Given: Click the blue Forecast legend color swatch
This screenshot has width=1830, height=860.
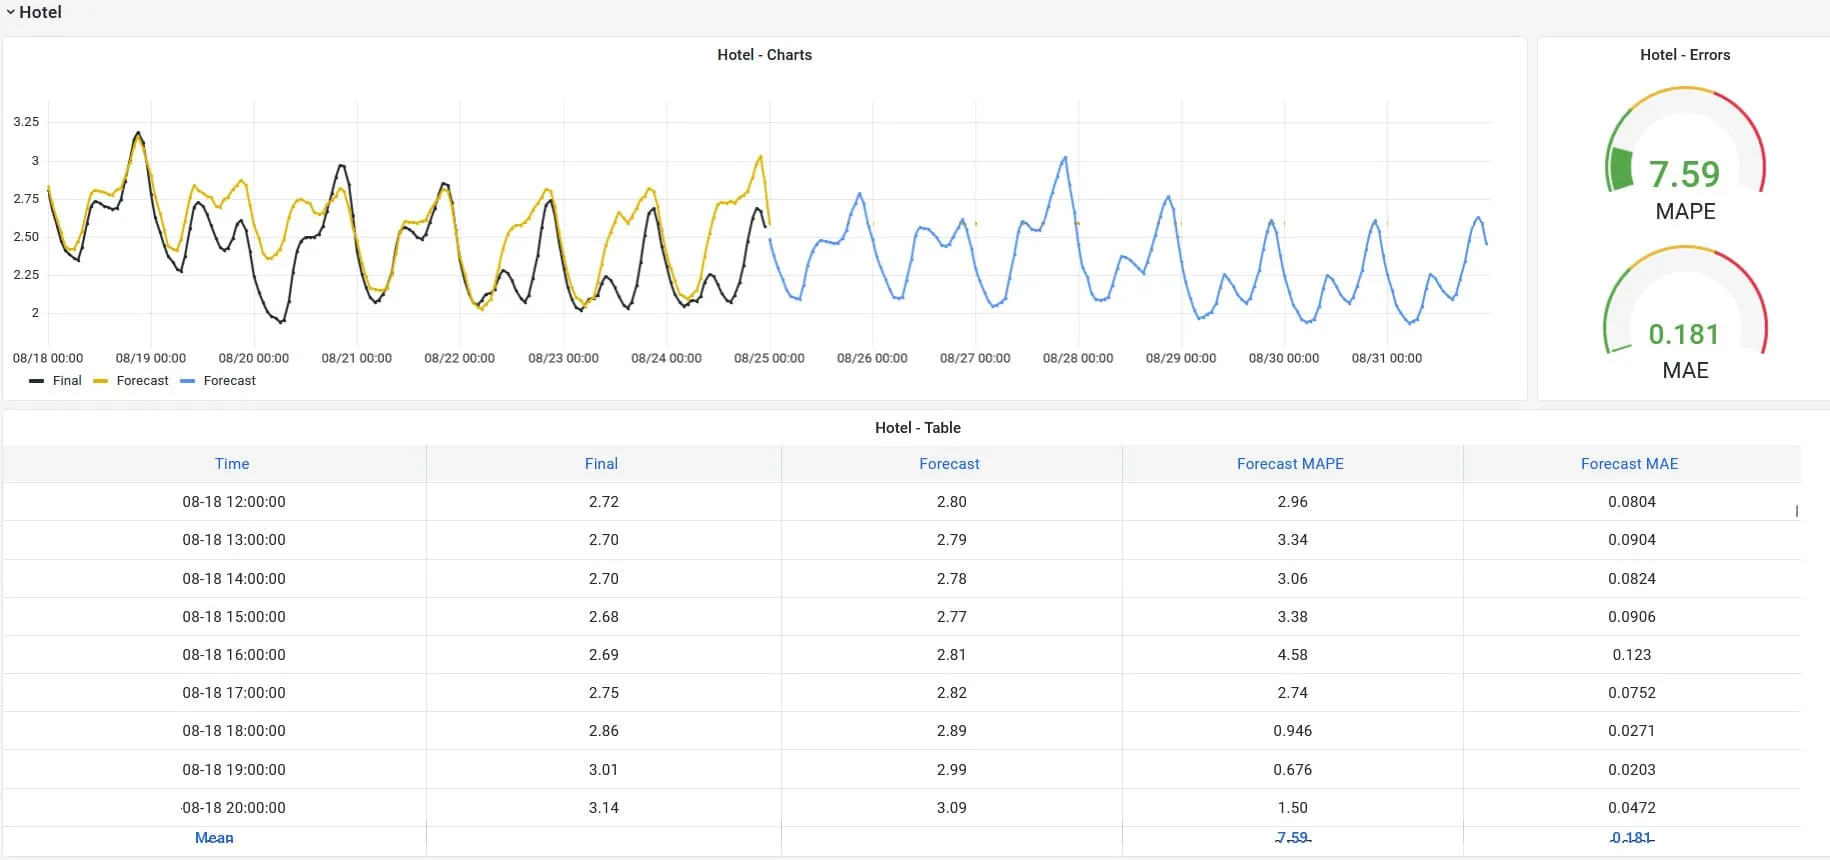Looking at the screenshot, I should (x=187, y=381).
